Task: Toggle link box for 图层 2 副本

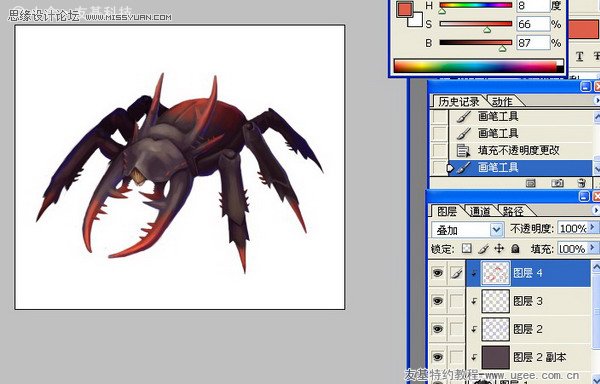Action: tap(456, 357)
